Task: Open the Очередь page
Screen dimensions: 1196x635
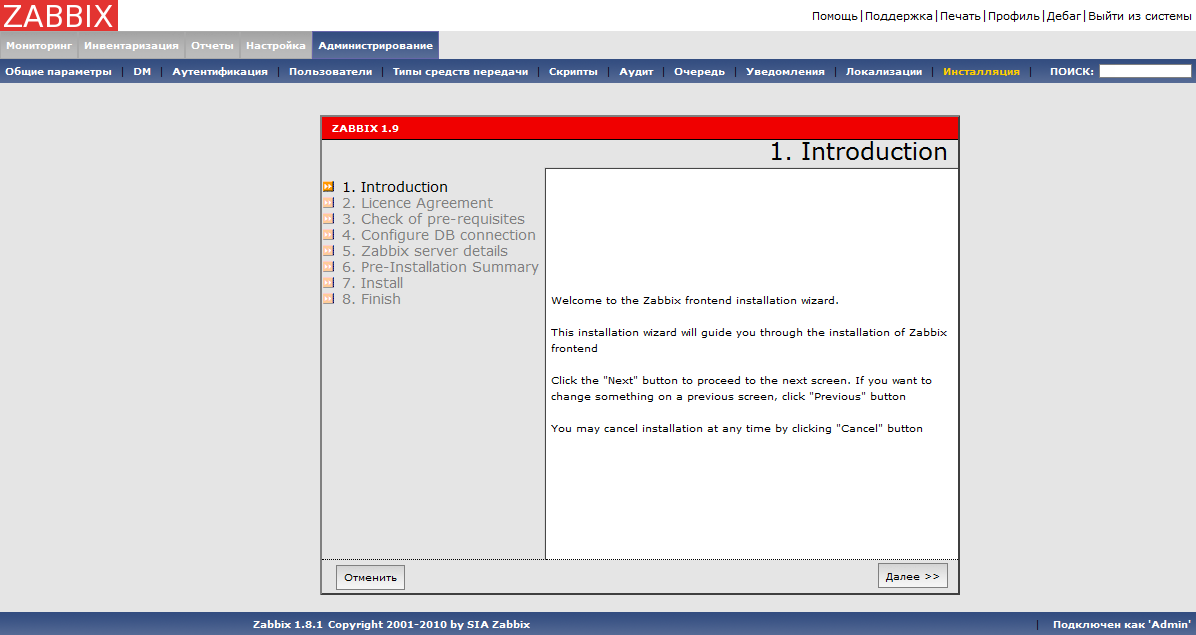Action: (699, 72)
